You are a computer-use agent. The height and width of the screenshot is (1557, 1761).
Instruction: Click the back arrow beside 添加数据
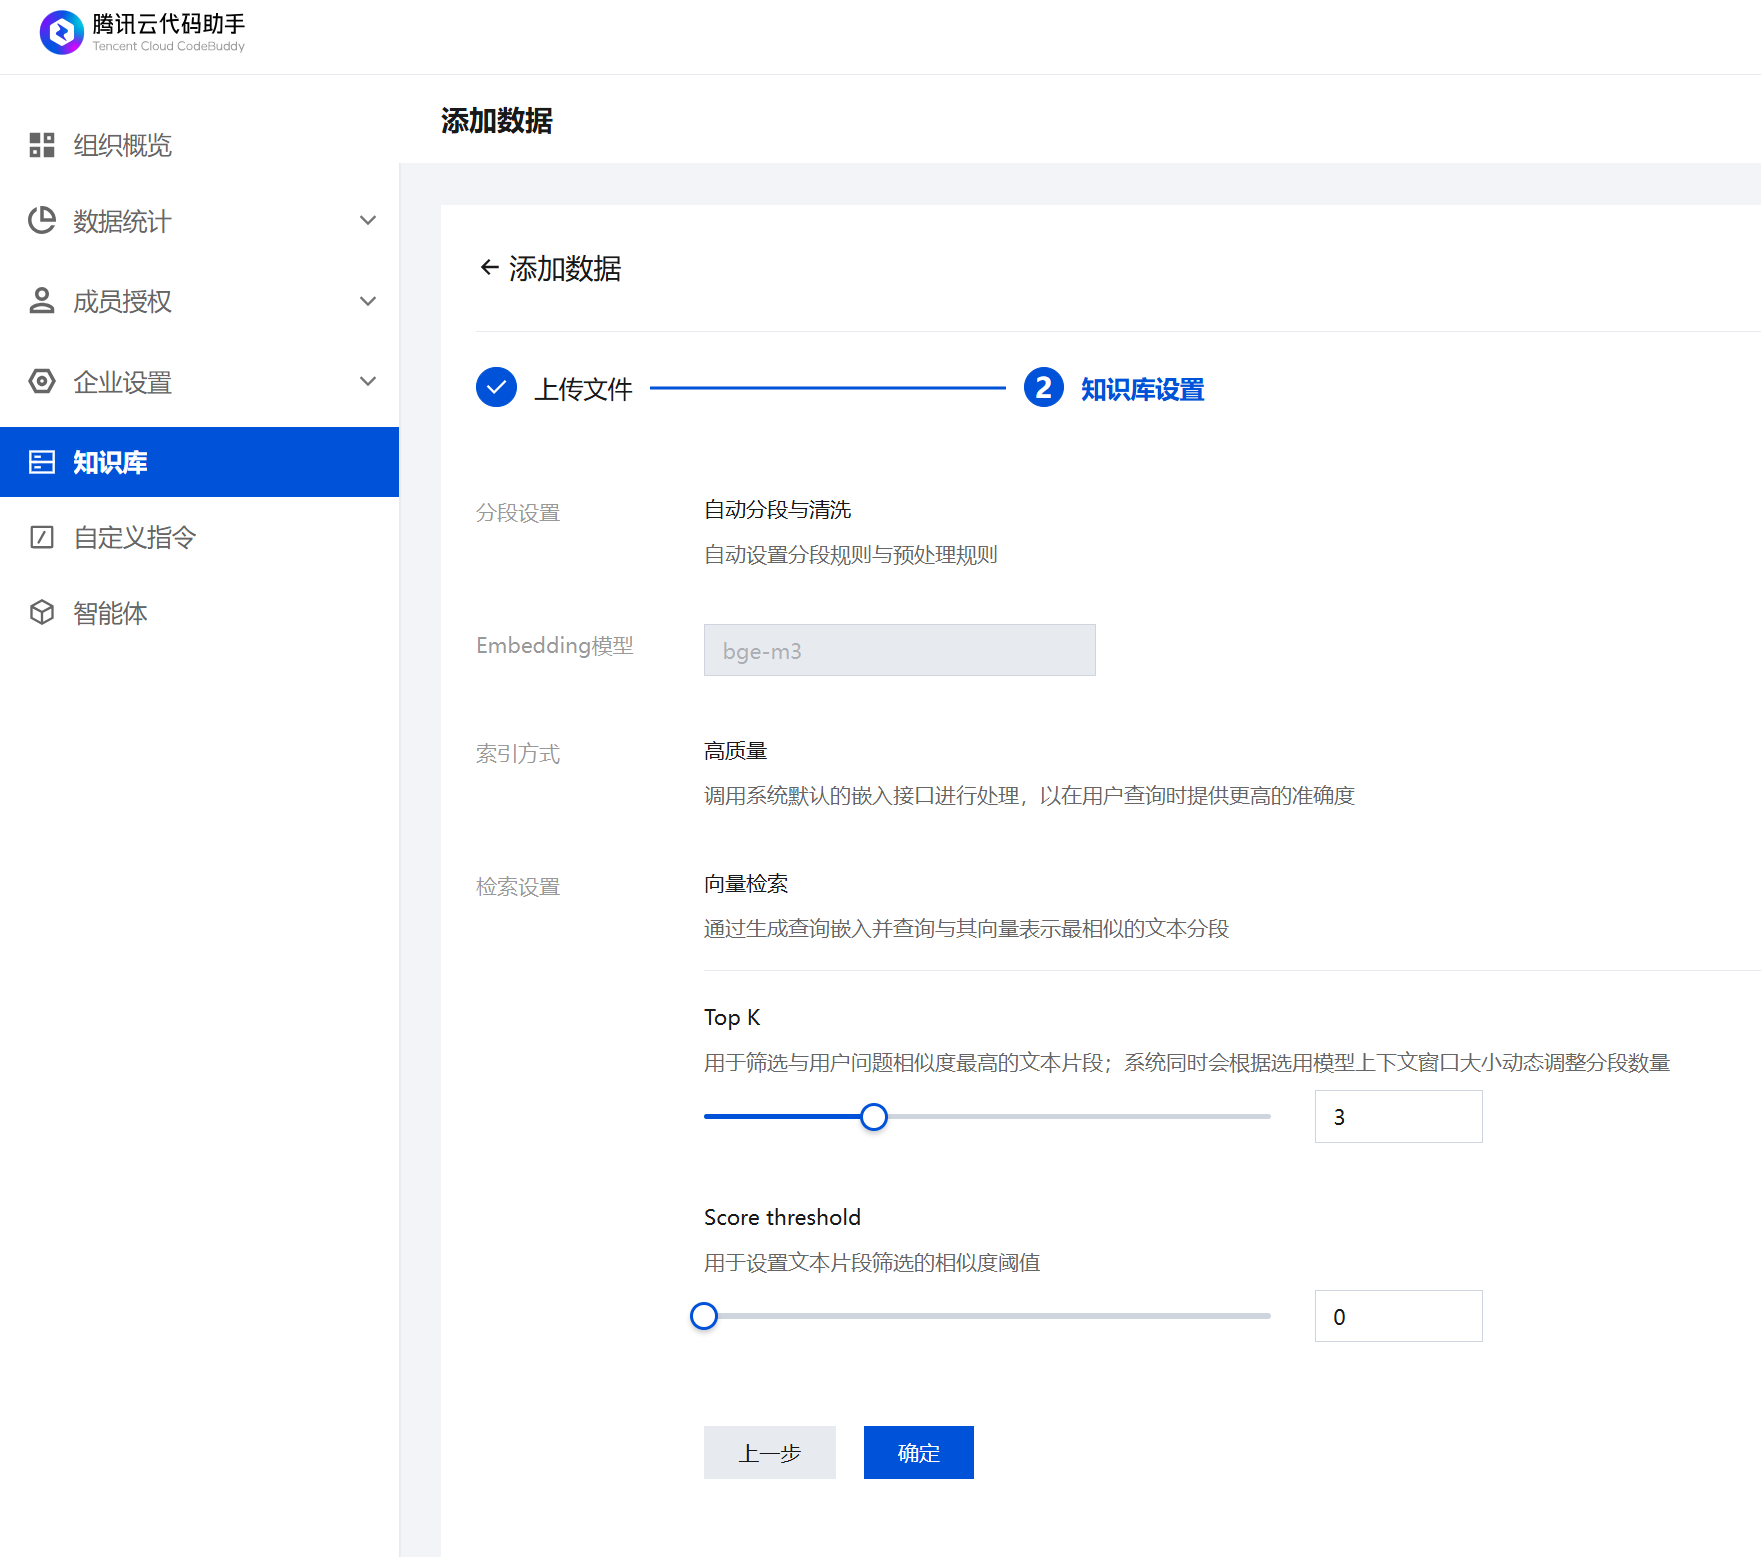(x=489, y=267)
